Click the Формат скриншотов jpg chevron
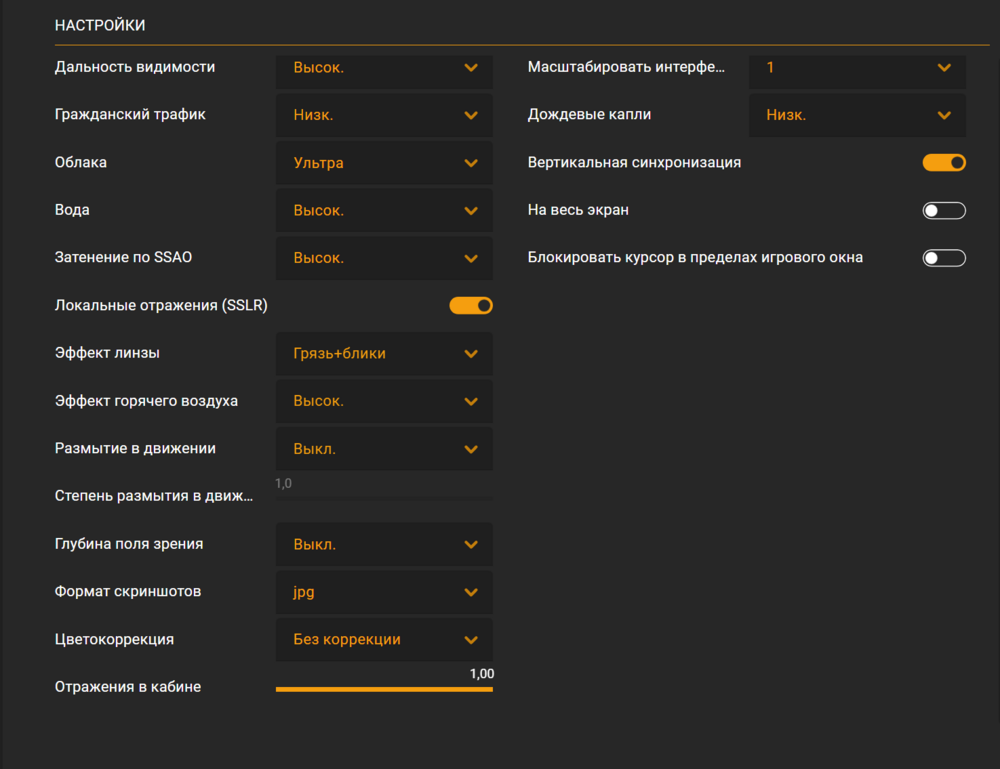Screen dimensions: 1000x769 pos(471,592)
